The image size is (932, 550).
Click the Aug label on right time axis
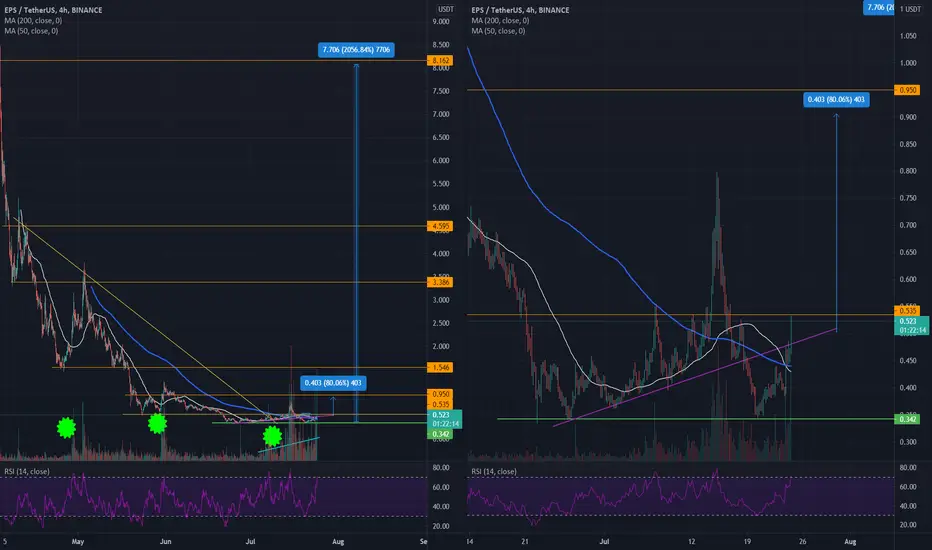pos(851,542)
